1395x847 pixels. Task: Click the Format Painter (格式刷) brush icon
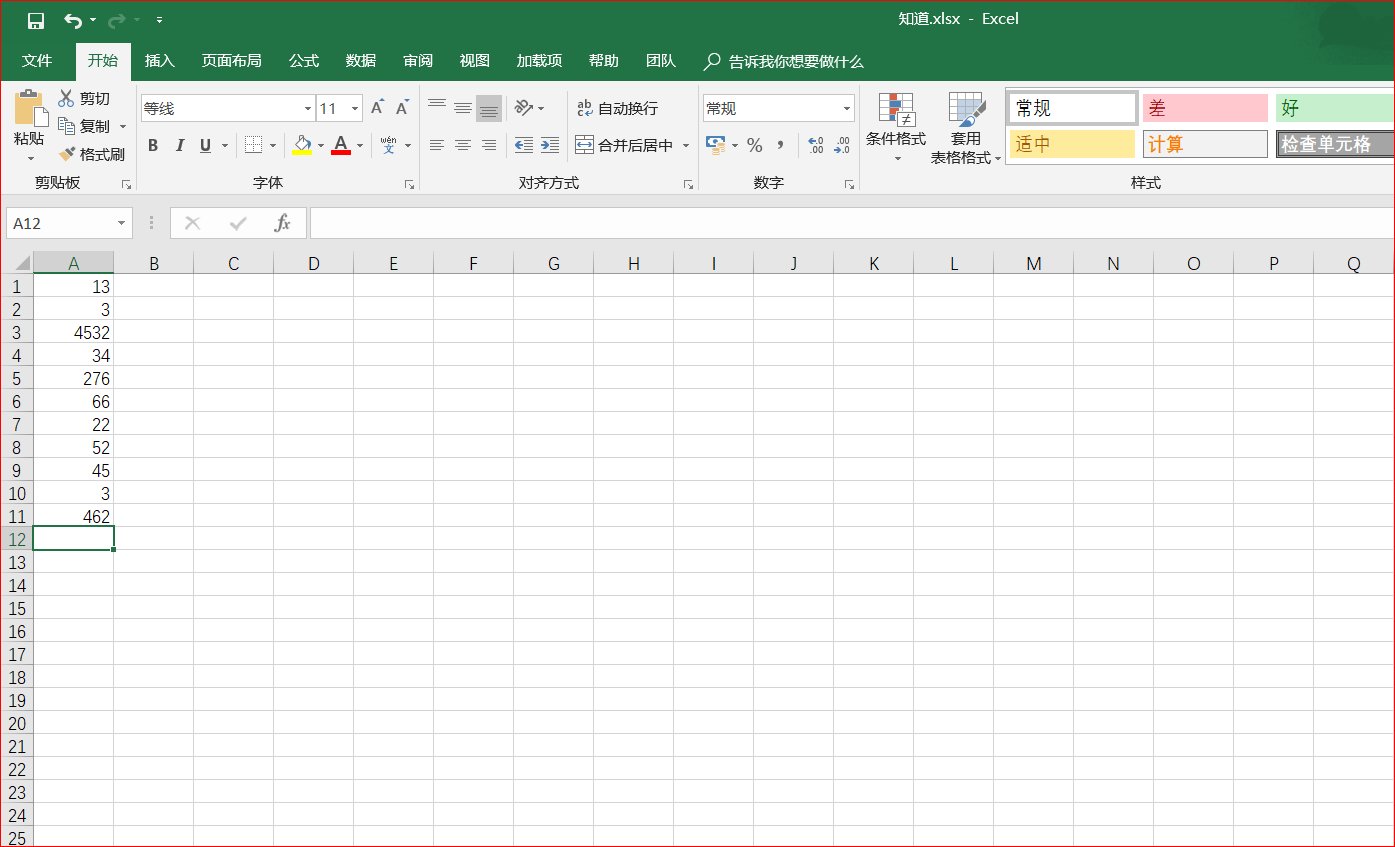(x=67, y=154)
